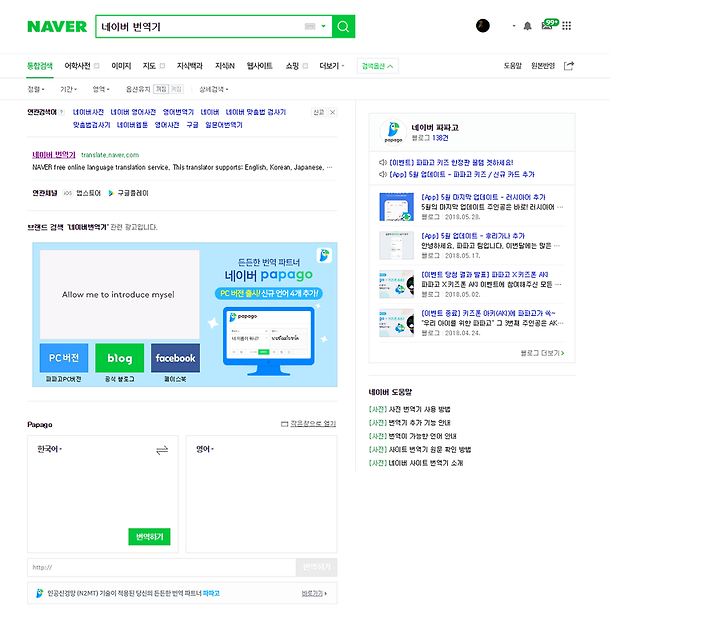Click the PC버전 button in the Papago ad
Image resolution: width=720 pixels, height=619 pixels.
(x=64, y=358)
